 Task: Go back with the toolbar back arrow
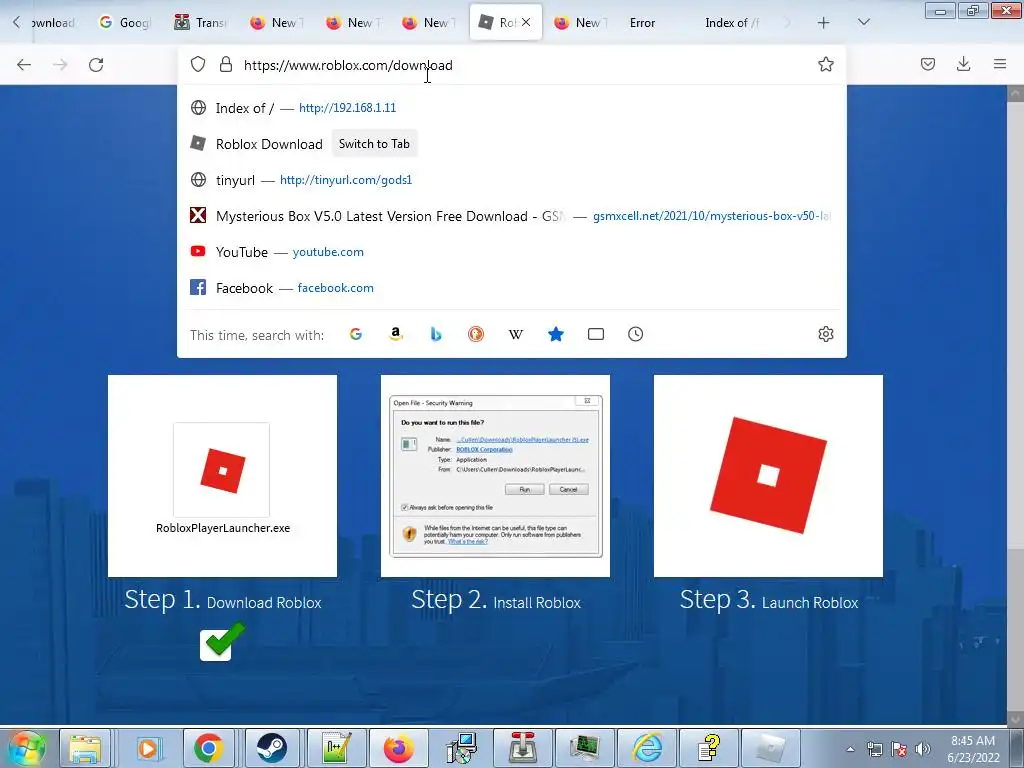(24, 65)
